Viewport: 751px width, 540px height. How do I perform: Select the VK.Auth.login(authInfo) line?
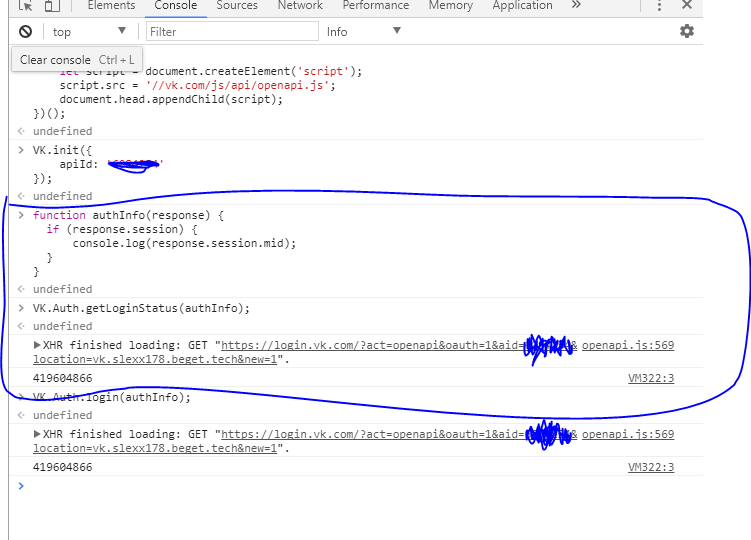pyautogui.click(x=112, y=397)
